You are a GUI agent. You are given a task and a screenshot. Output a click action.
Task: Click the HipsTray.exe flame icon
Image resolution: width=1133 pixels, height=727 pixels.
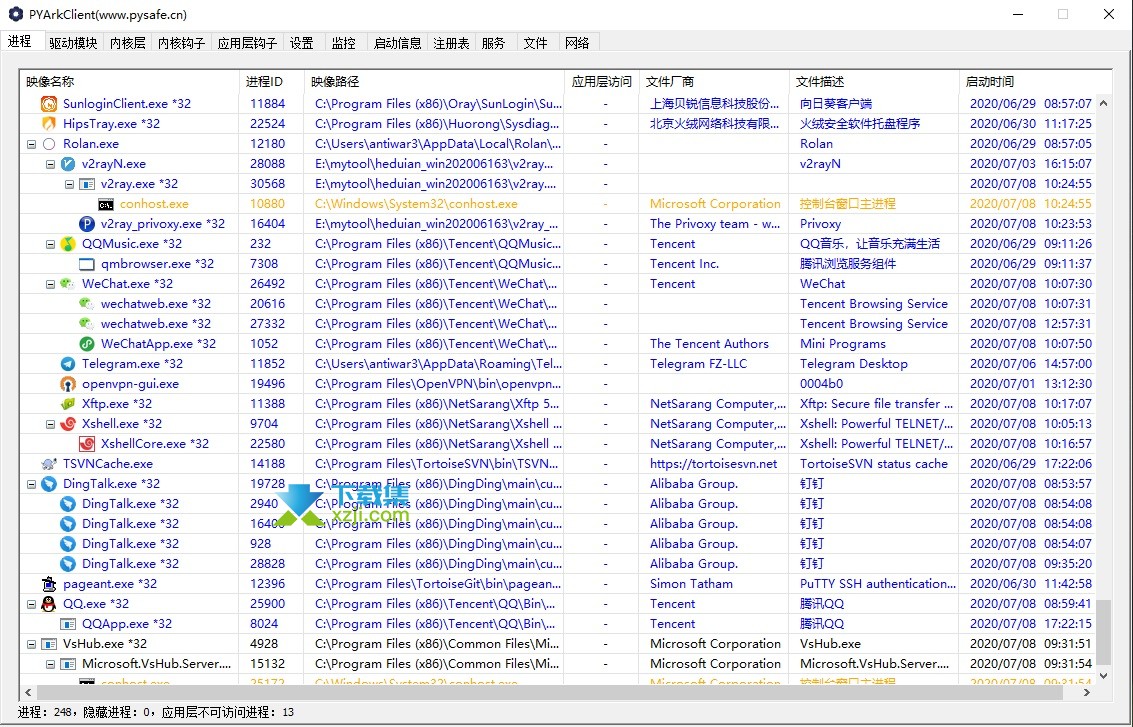pyautogui.click(x=48, y=124)
